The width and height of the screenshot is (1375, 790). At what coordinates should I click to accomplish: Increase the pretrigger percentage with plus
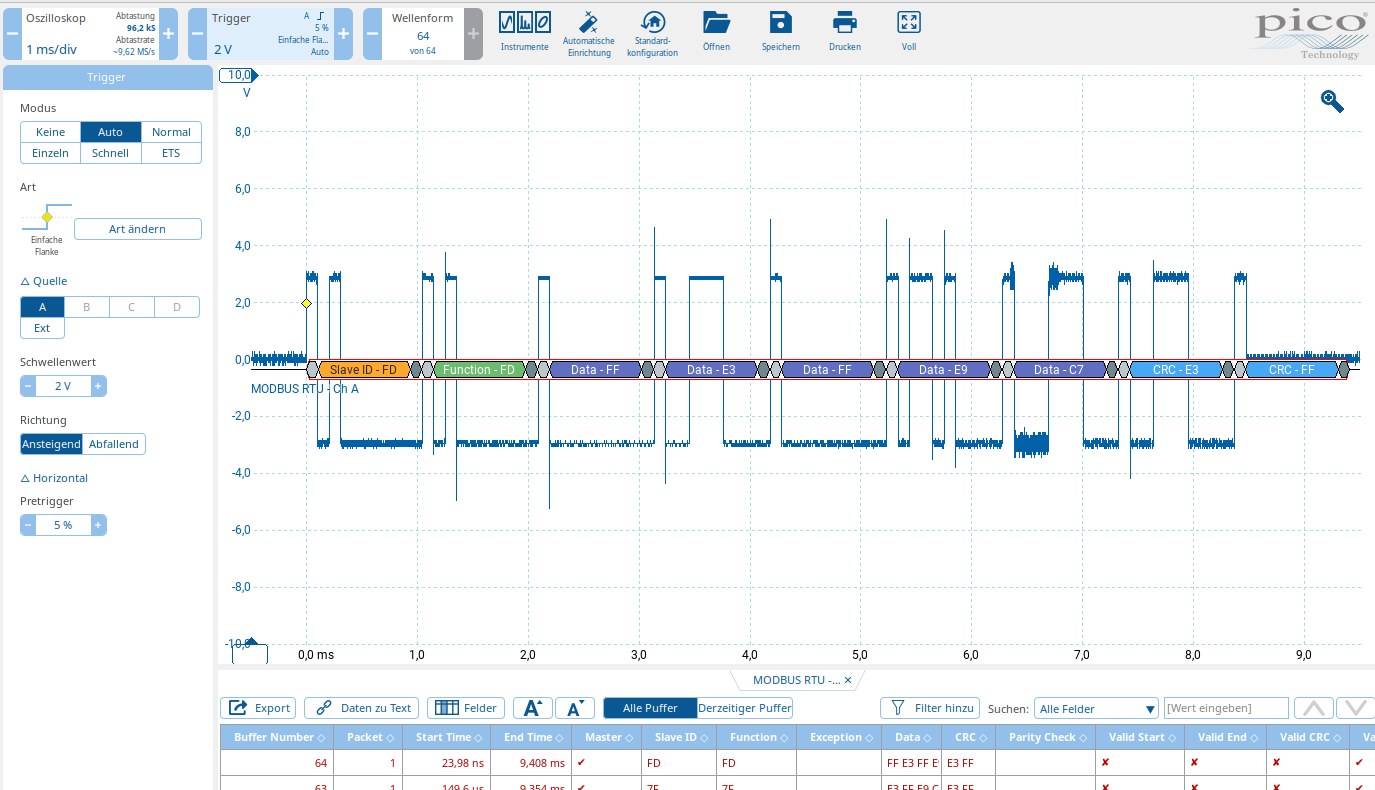[x=98, y=525]
